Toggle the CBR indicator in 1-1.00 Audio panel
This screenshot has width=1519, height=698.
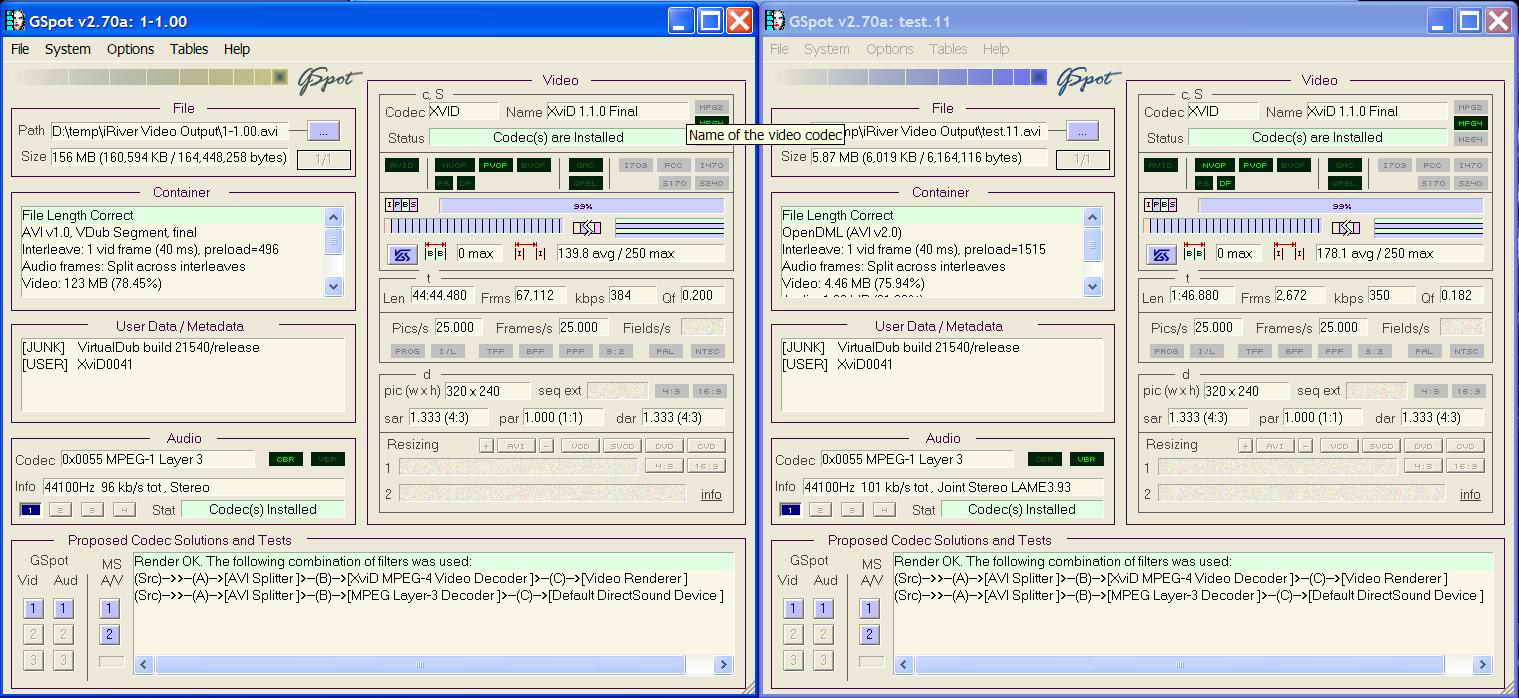tap(285, 459)
